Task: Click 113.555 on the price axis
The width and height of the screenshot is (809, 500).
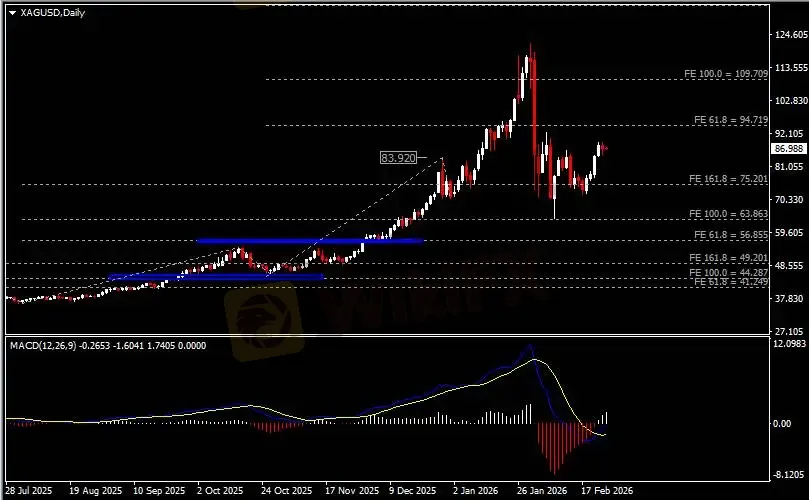Action: point(789,68)
